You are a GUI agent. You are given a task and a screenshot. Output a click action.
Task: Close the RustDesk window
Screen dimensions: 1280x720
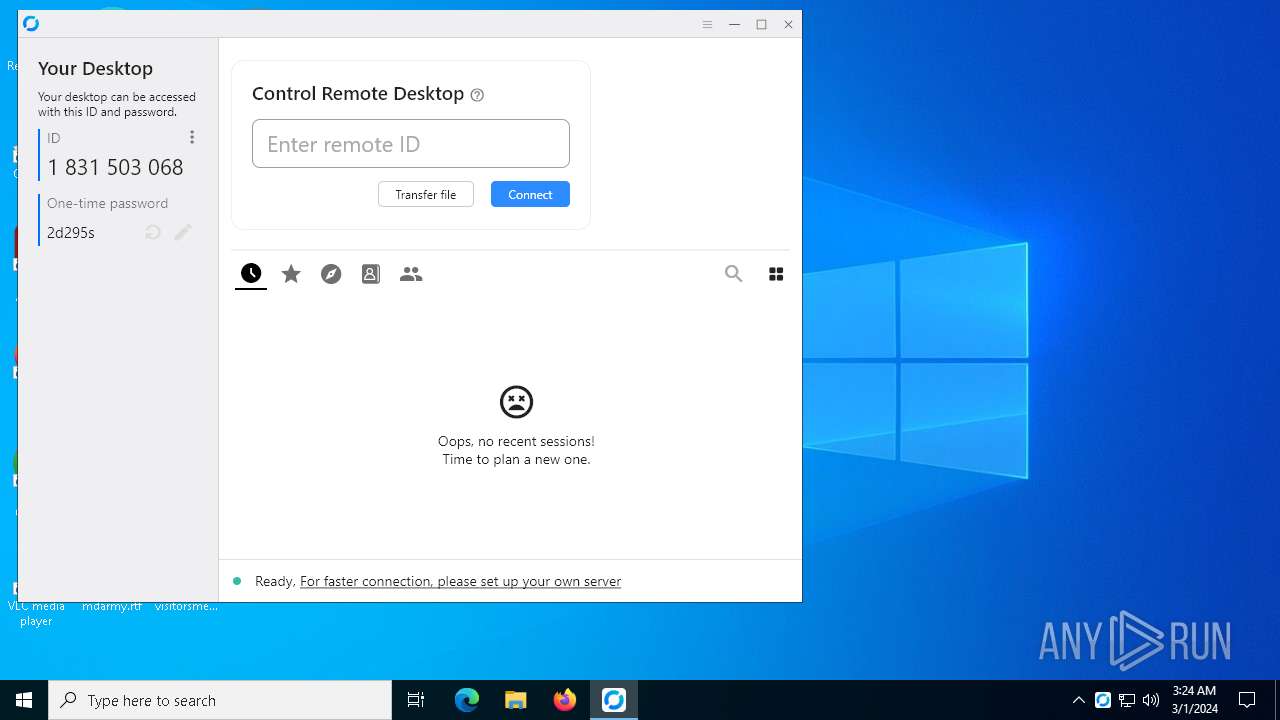pos(788,25)
